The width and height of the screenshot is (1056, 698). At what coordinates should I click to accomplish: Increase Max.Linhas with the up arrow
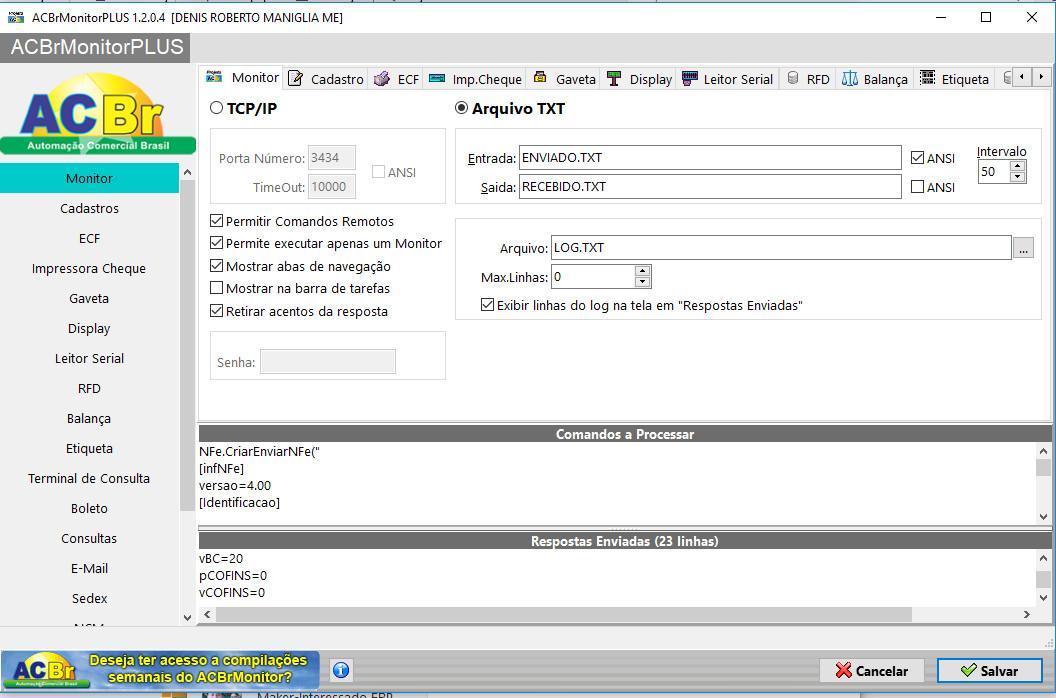pos(642,272)
